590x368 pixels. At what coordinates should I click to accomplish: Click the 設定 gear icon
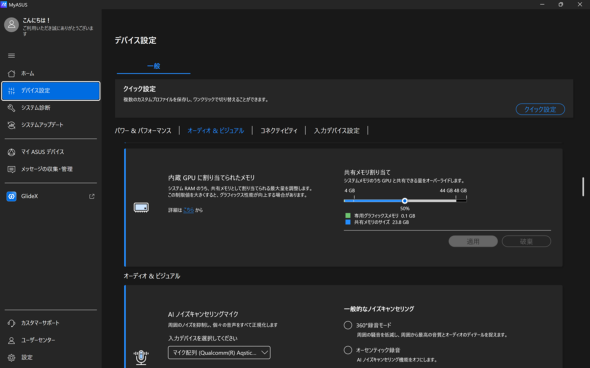pos(11,357)
